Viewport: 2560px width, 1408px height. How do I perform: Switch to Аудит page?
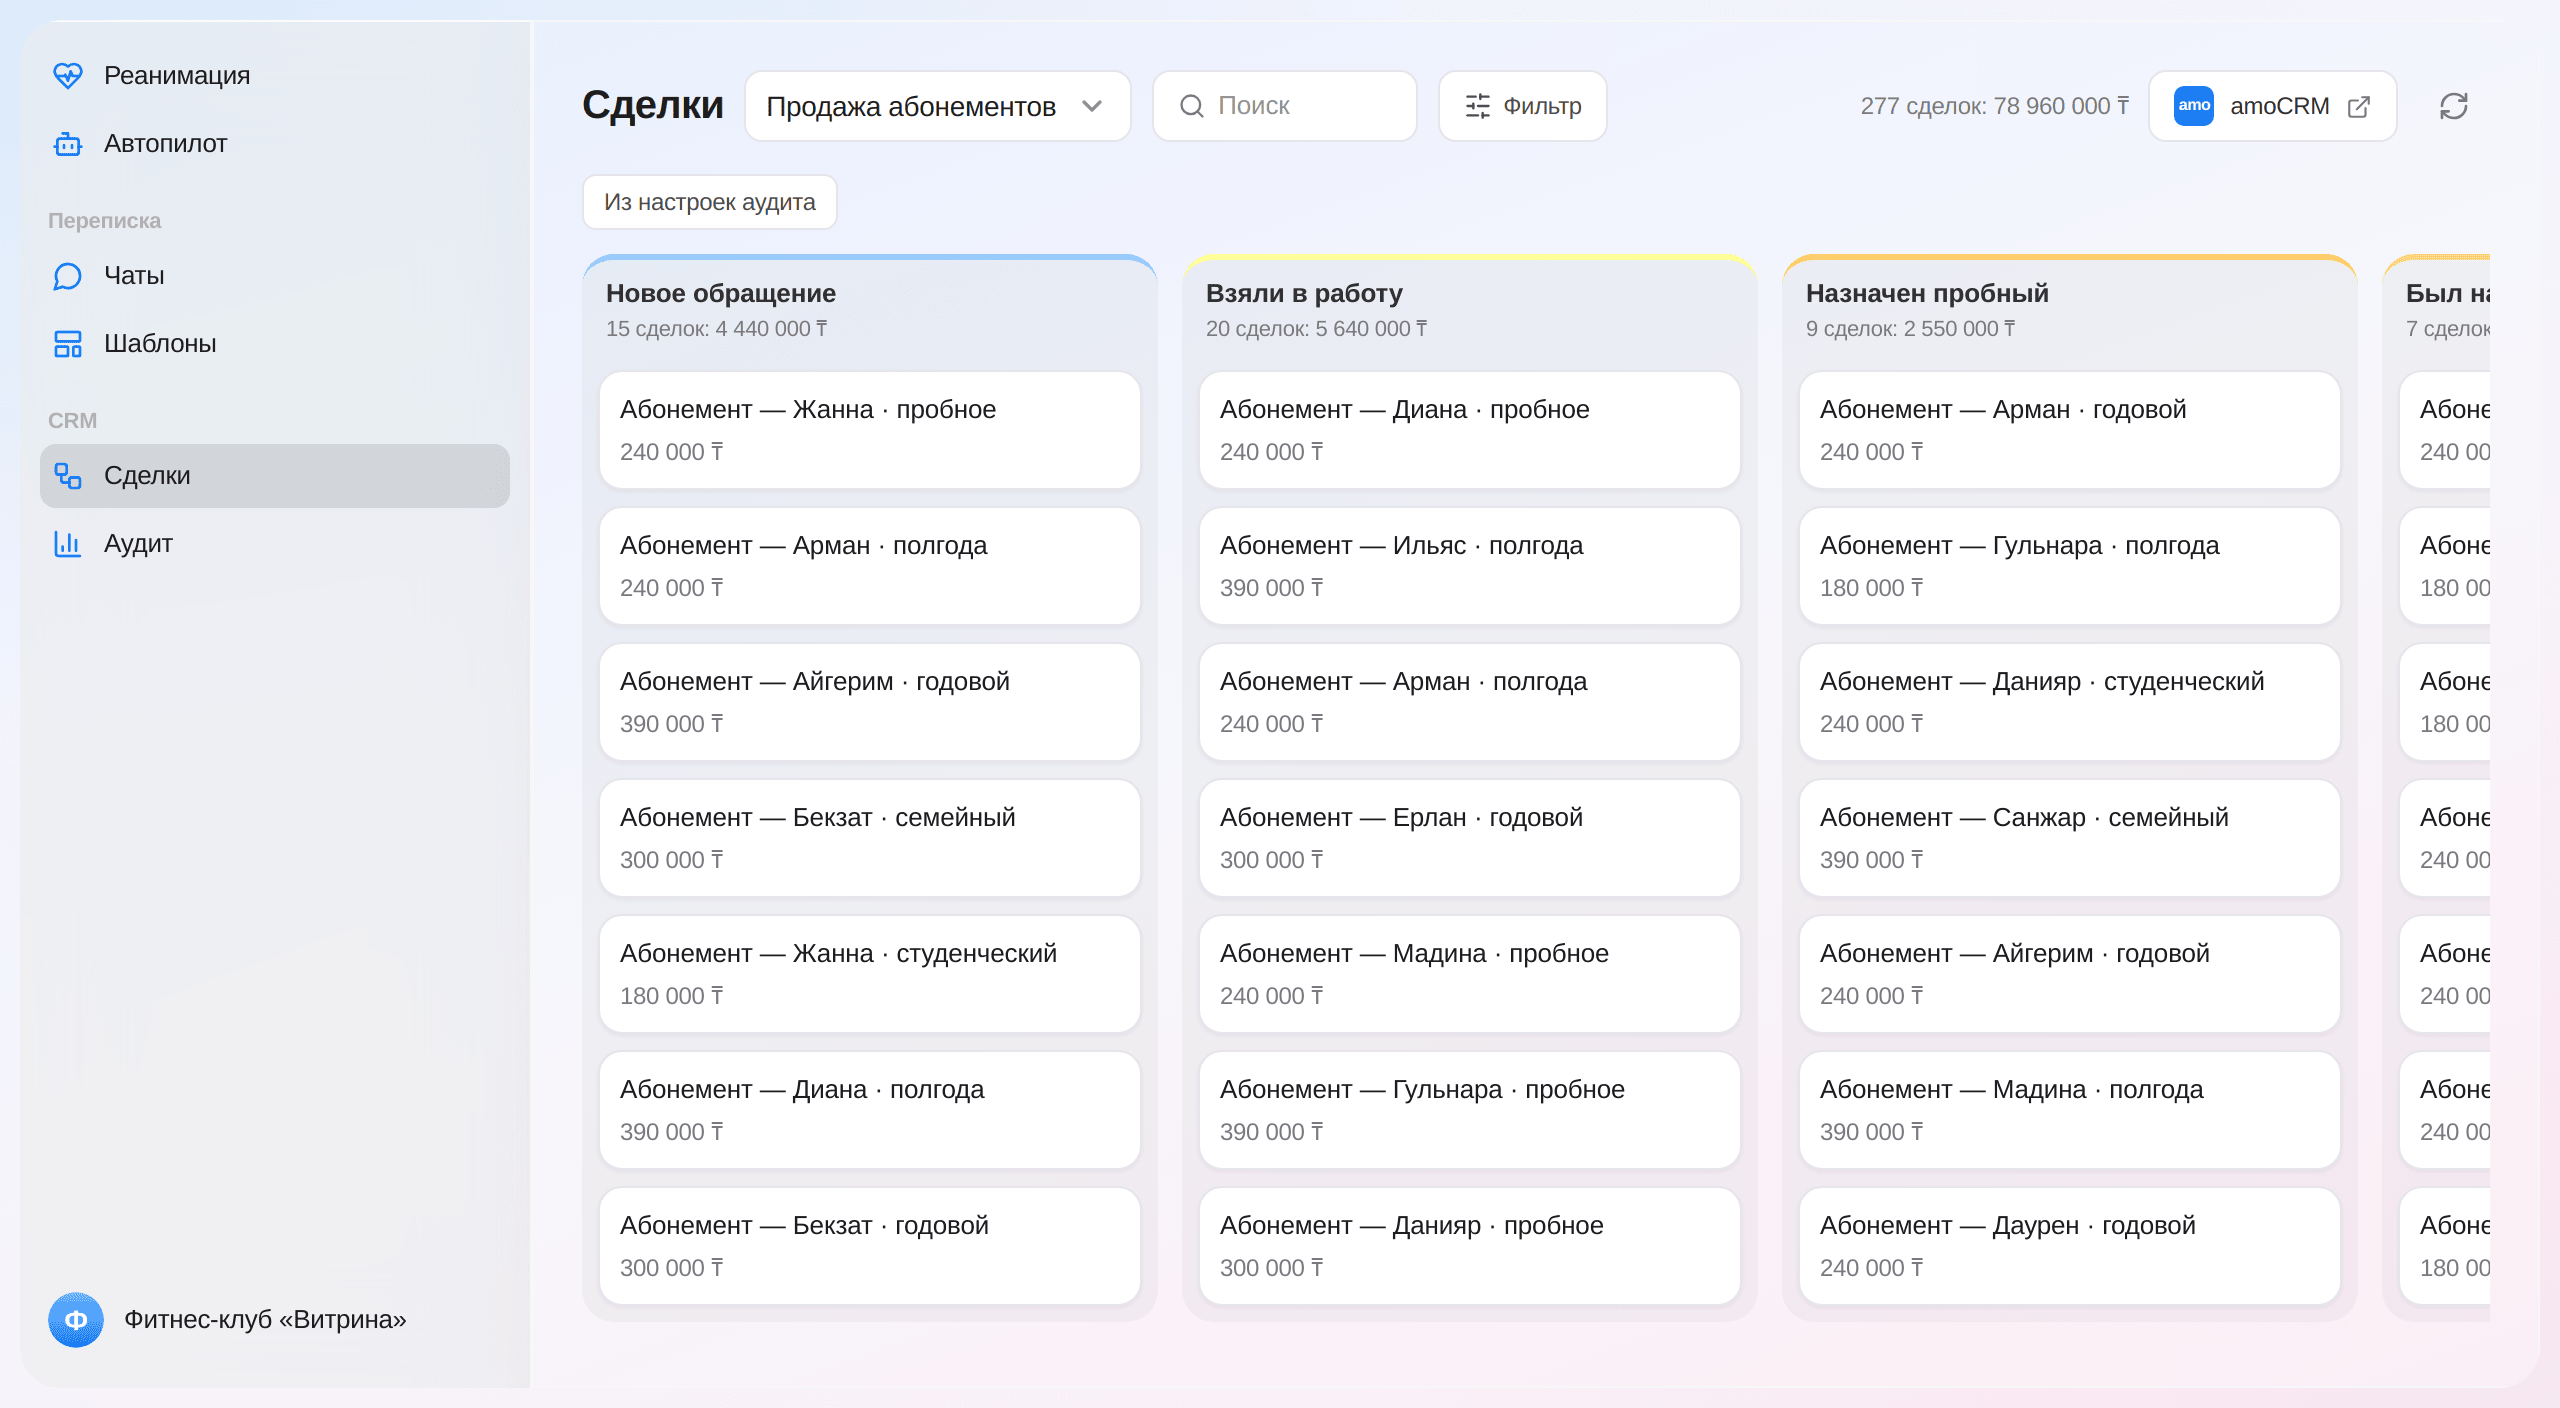(275, 544)
